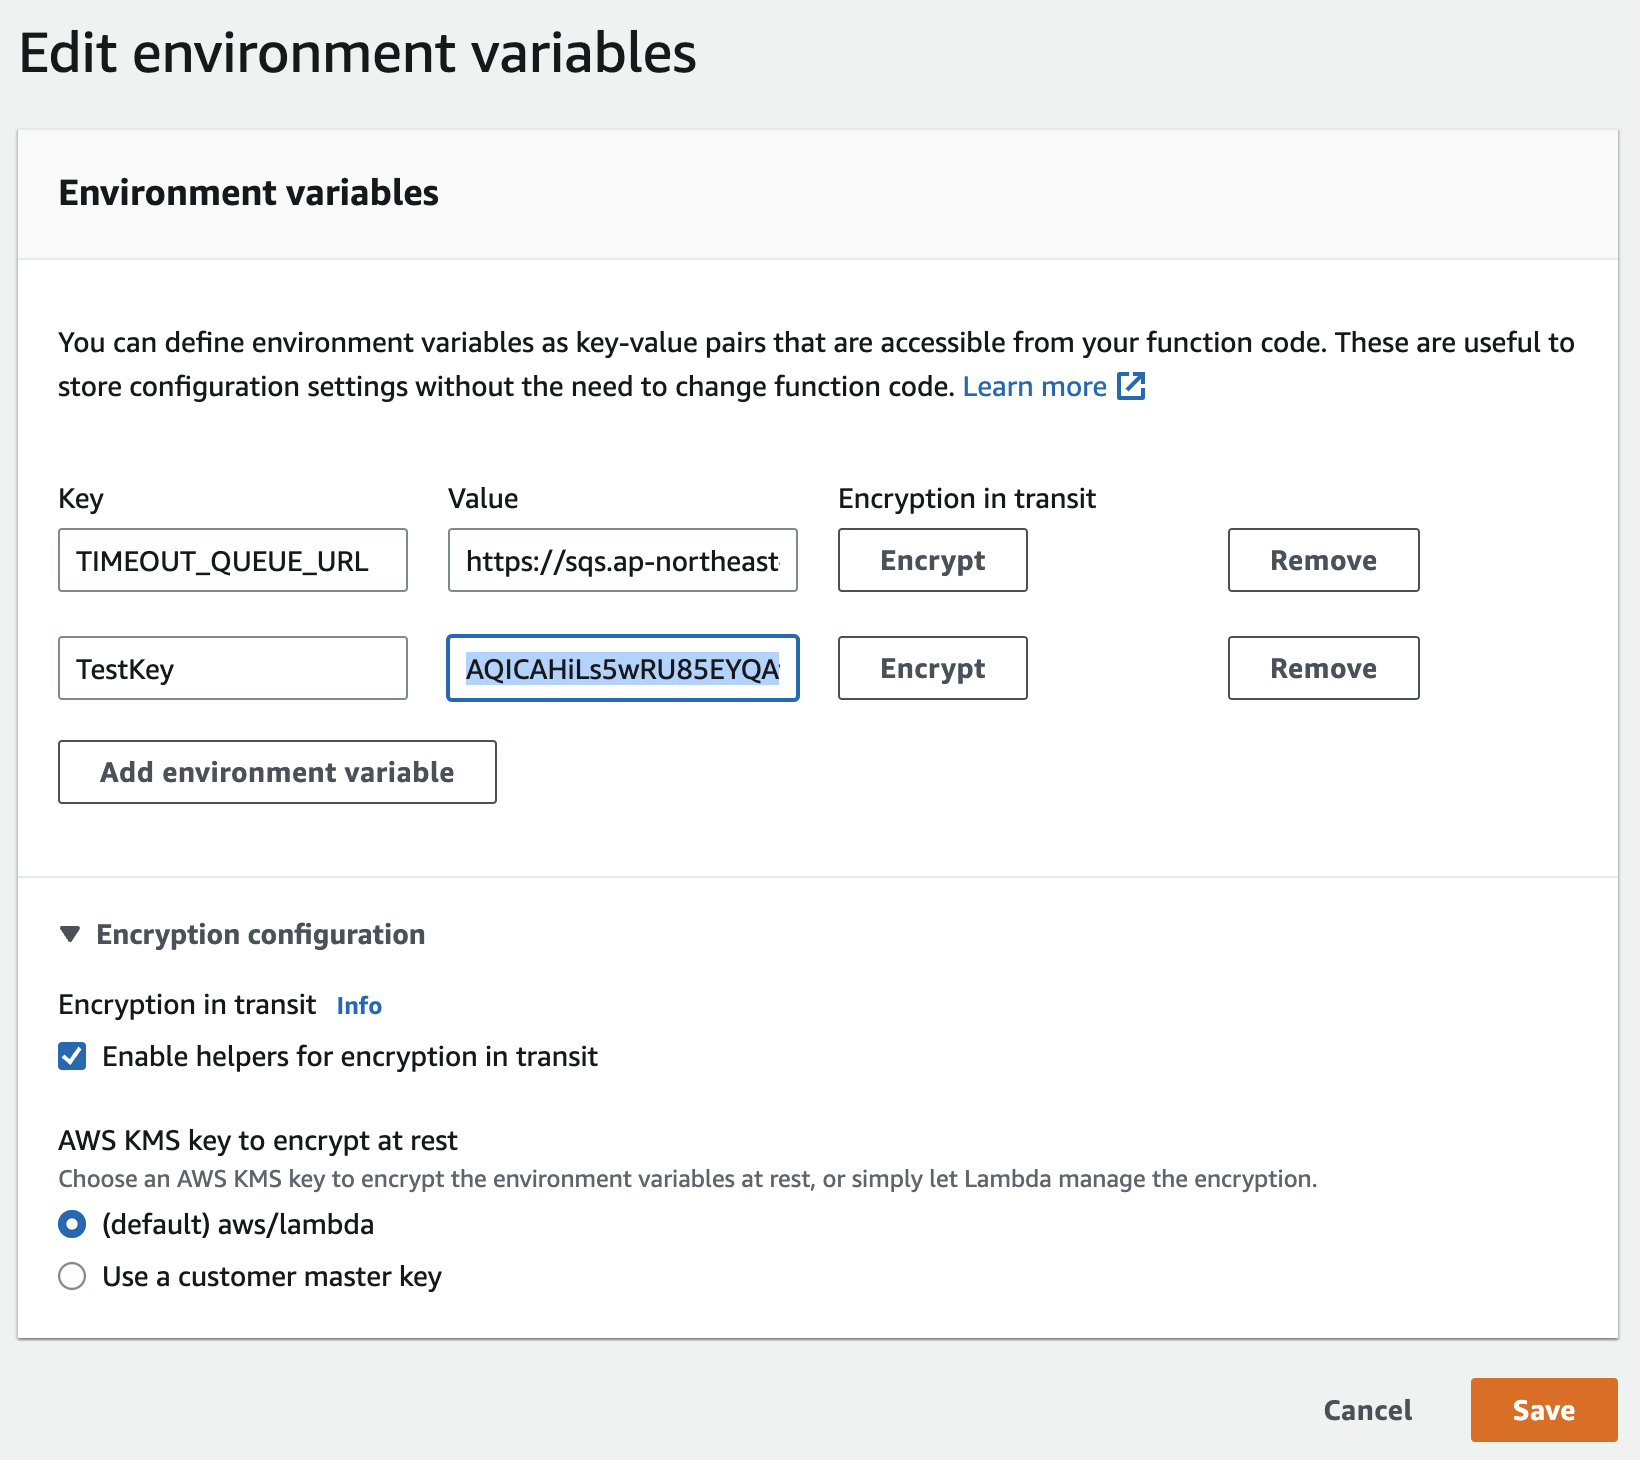Click Encrypt for TIMEOUT_QUEUE_URL variable

click(932, 560)
